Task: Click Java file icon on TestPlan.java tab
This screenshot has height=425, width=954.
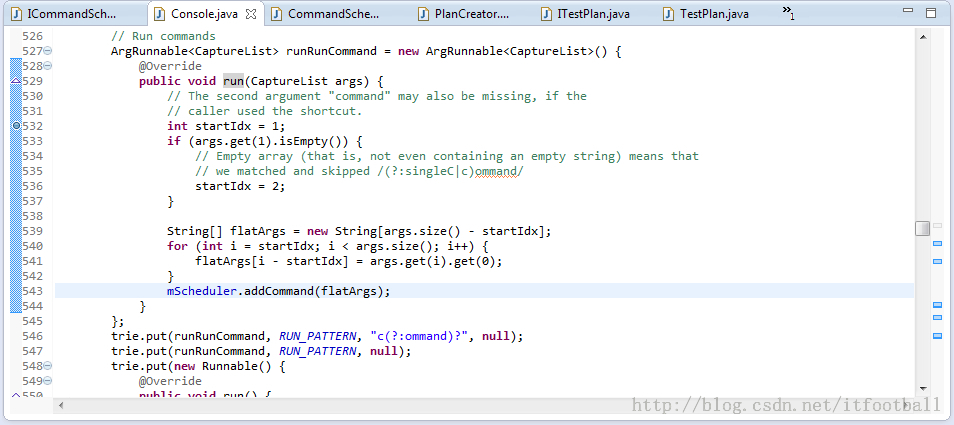Action: (668, 13)
